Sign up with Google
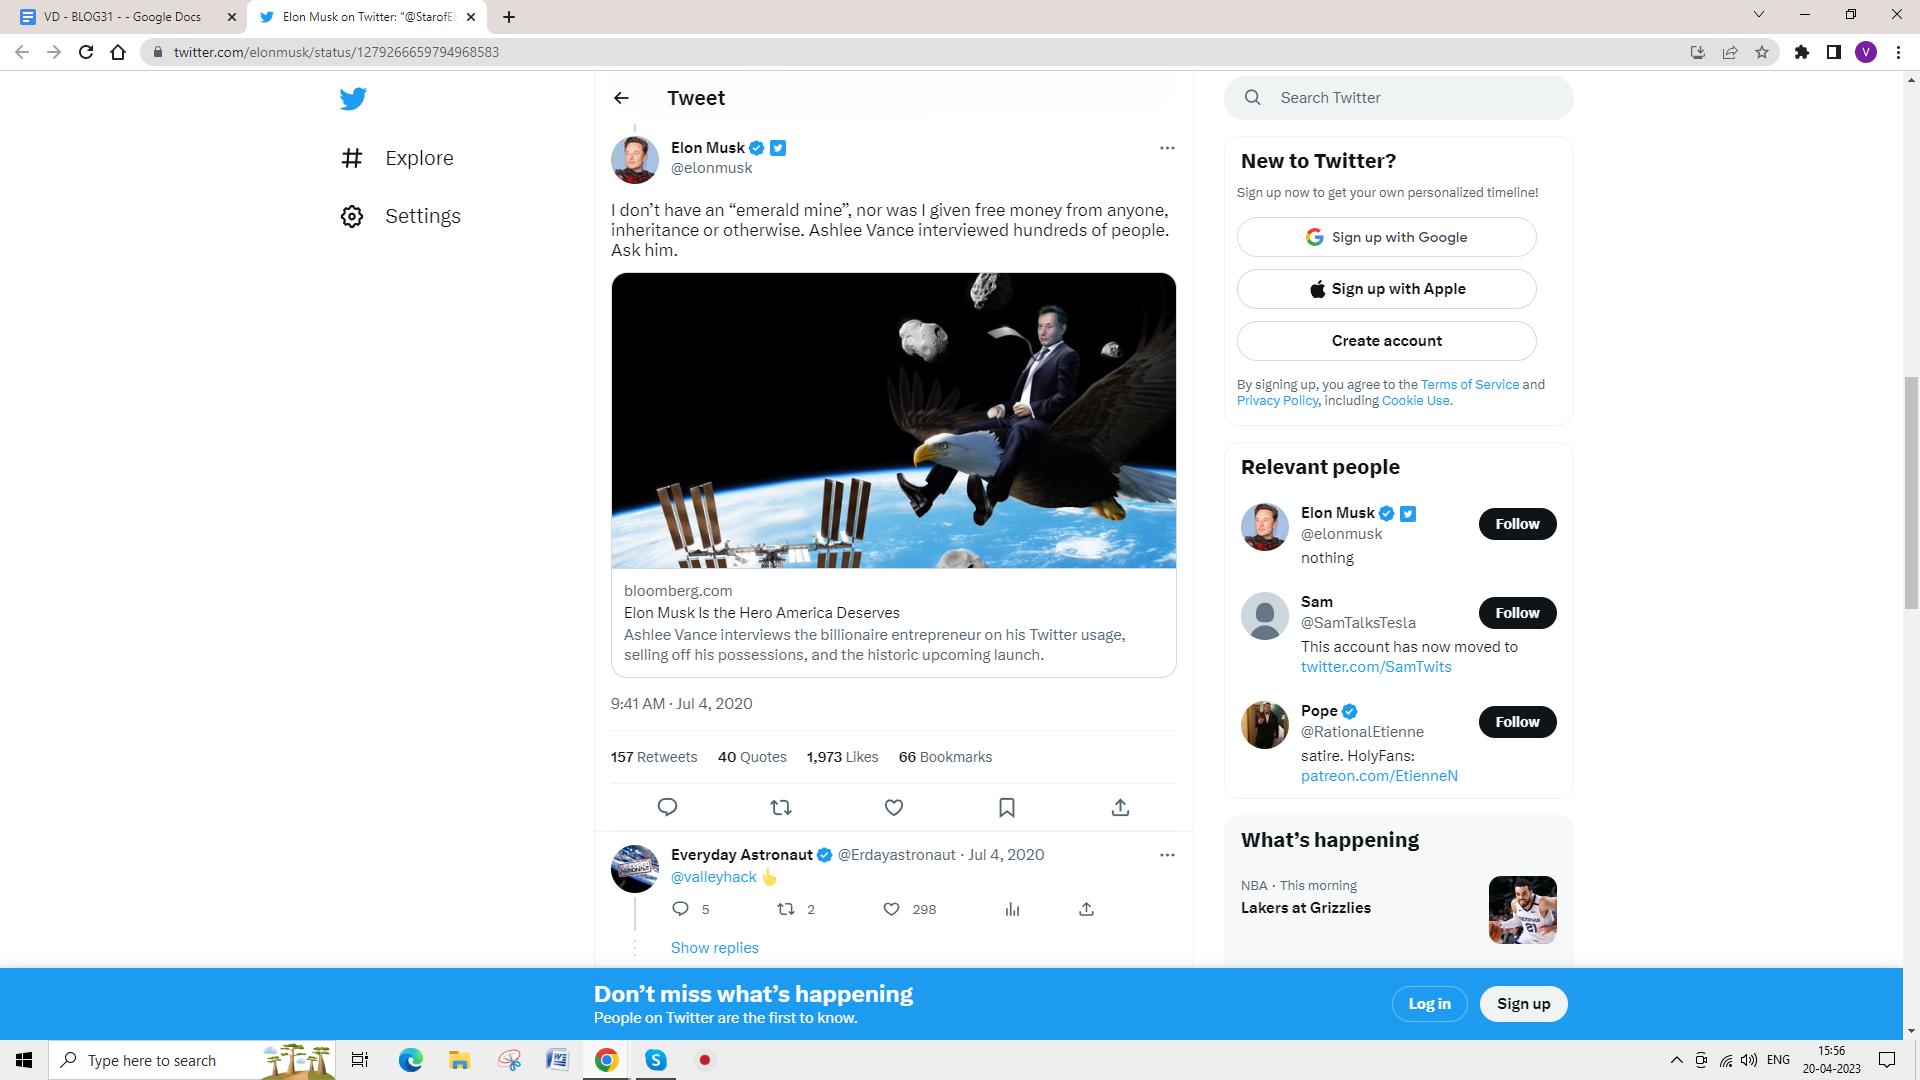 [x=1386, y=237]
